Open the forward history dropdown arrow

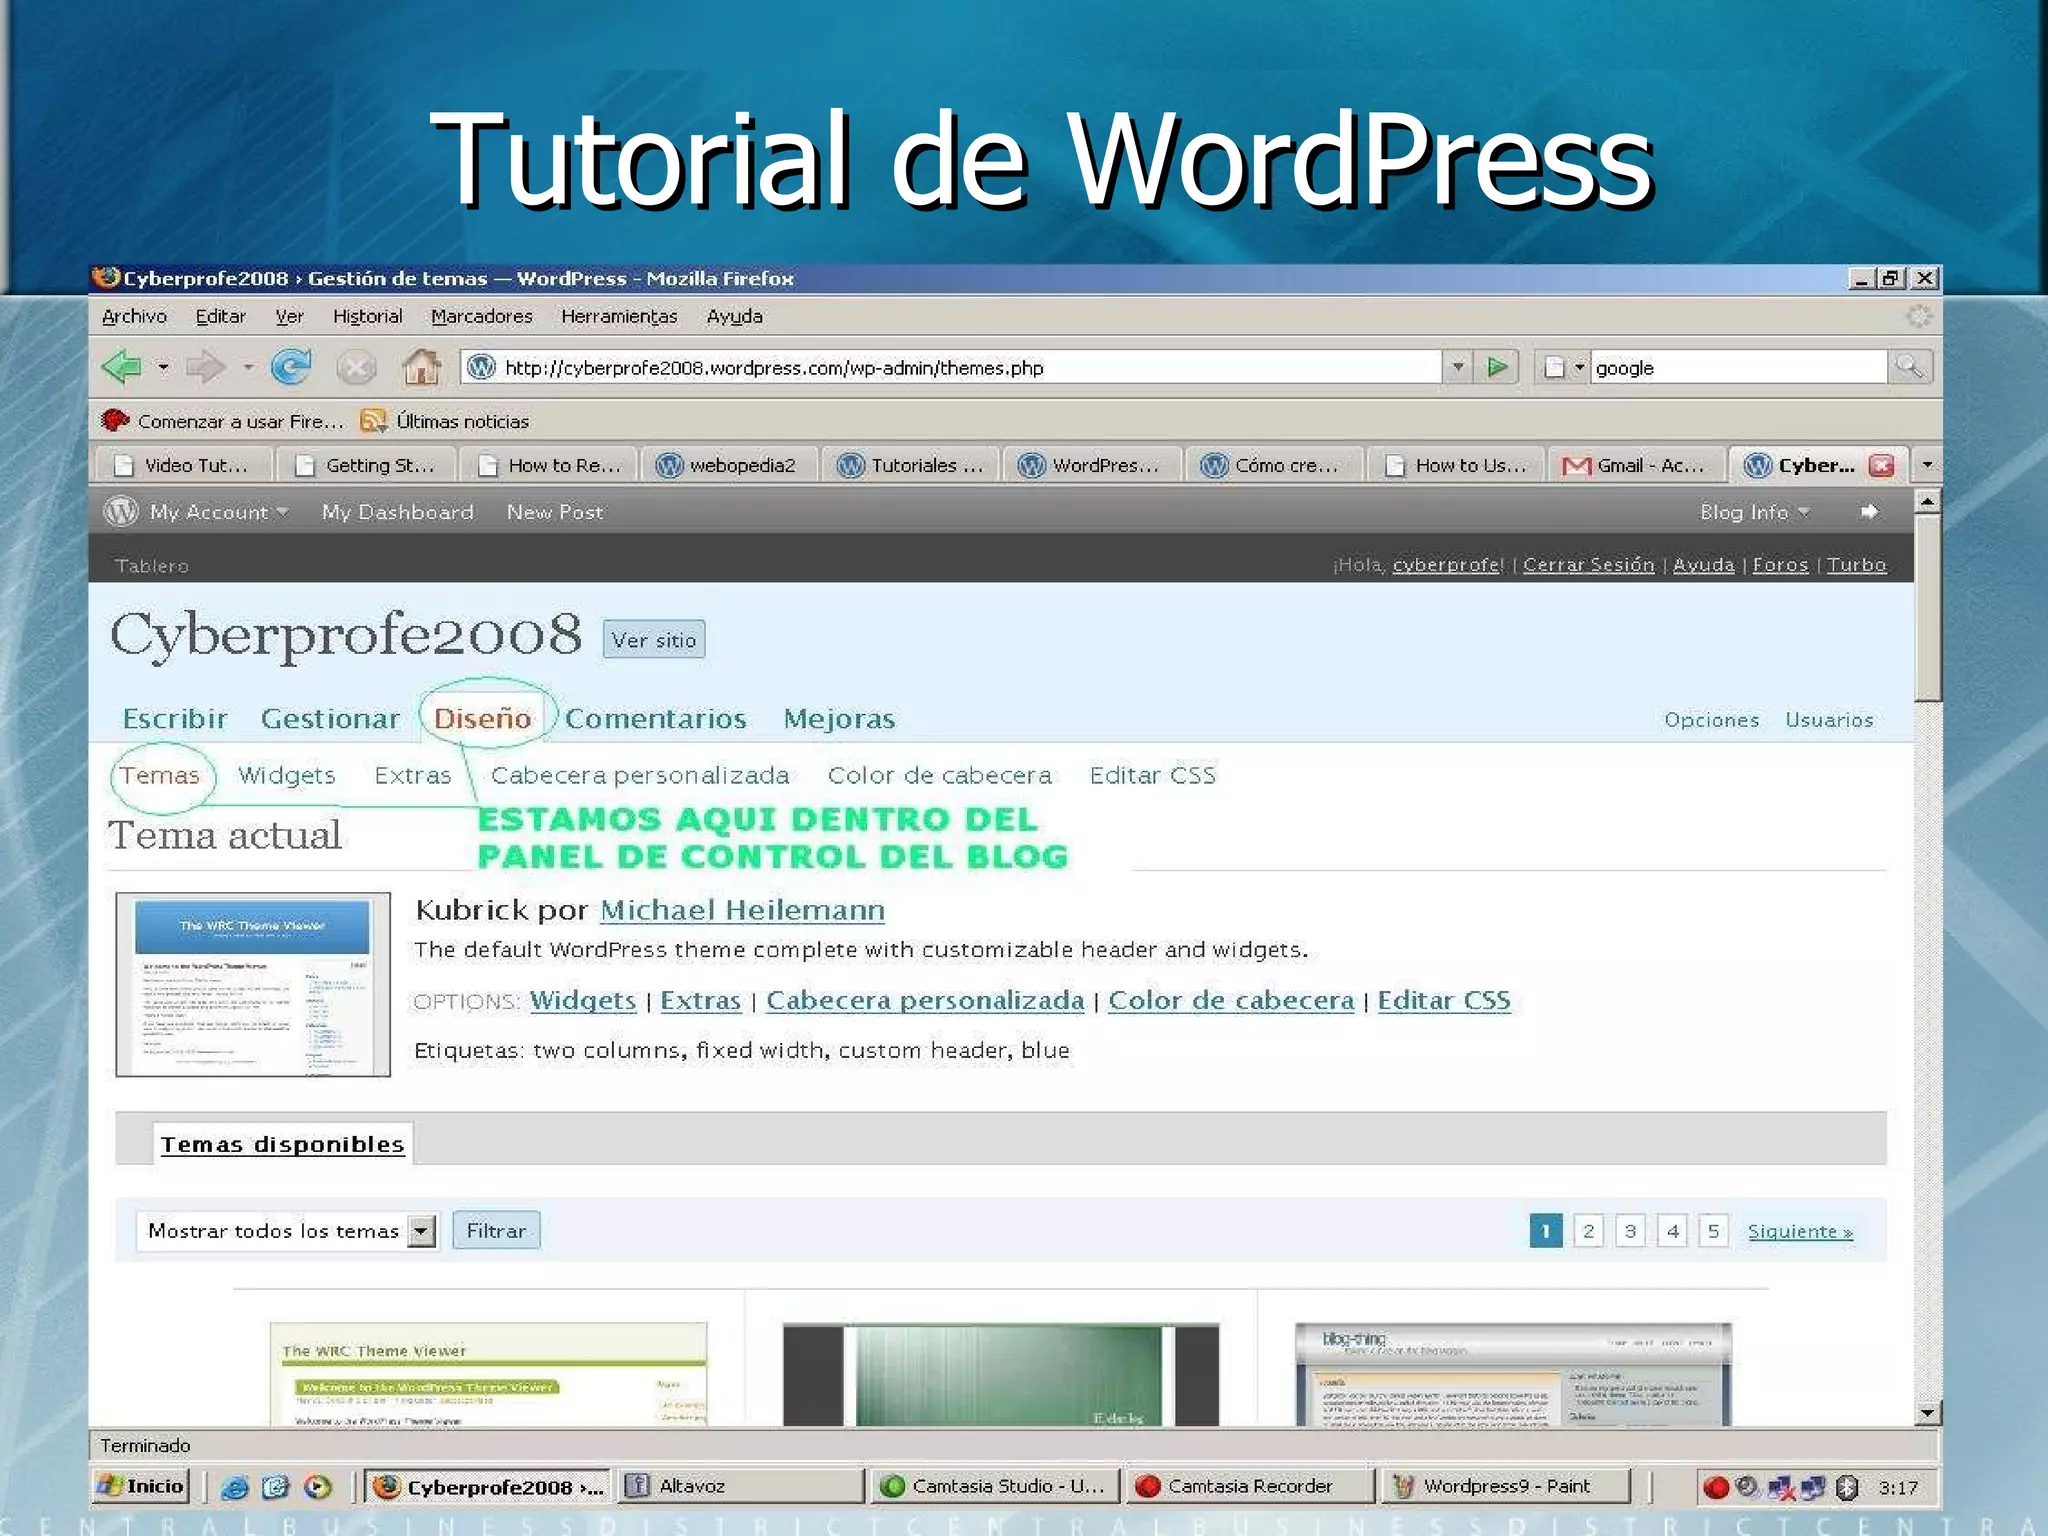[x=247, y=368]
